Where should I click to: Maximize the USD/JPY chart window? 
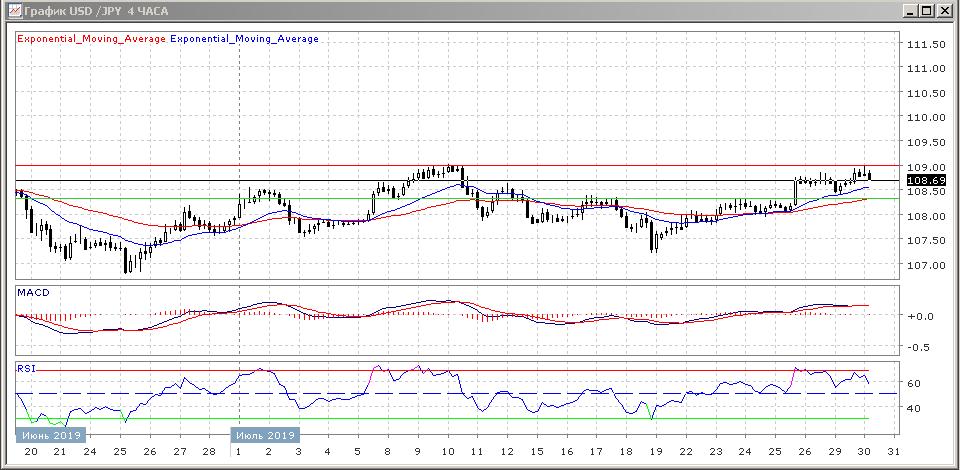pos(927,11)
